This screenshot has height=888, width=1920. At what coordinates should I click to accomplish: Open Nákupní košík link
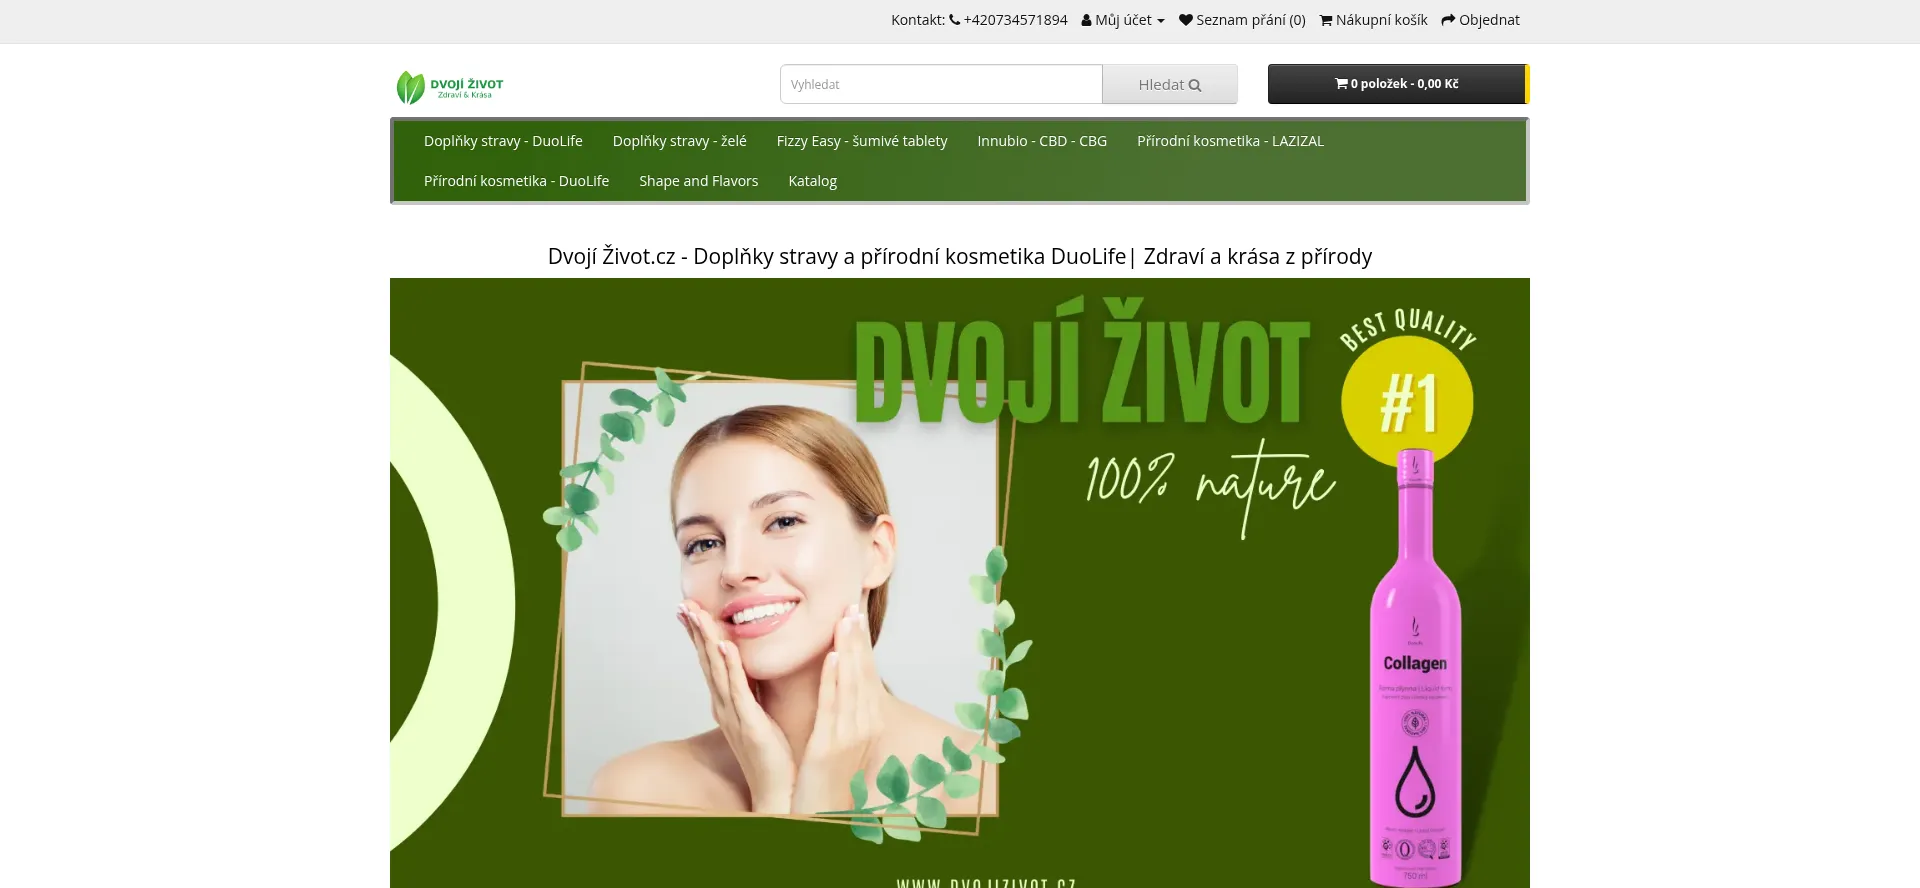pos(1374,20)
